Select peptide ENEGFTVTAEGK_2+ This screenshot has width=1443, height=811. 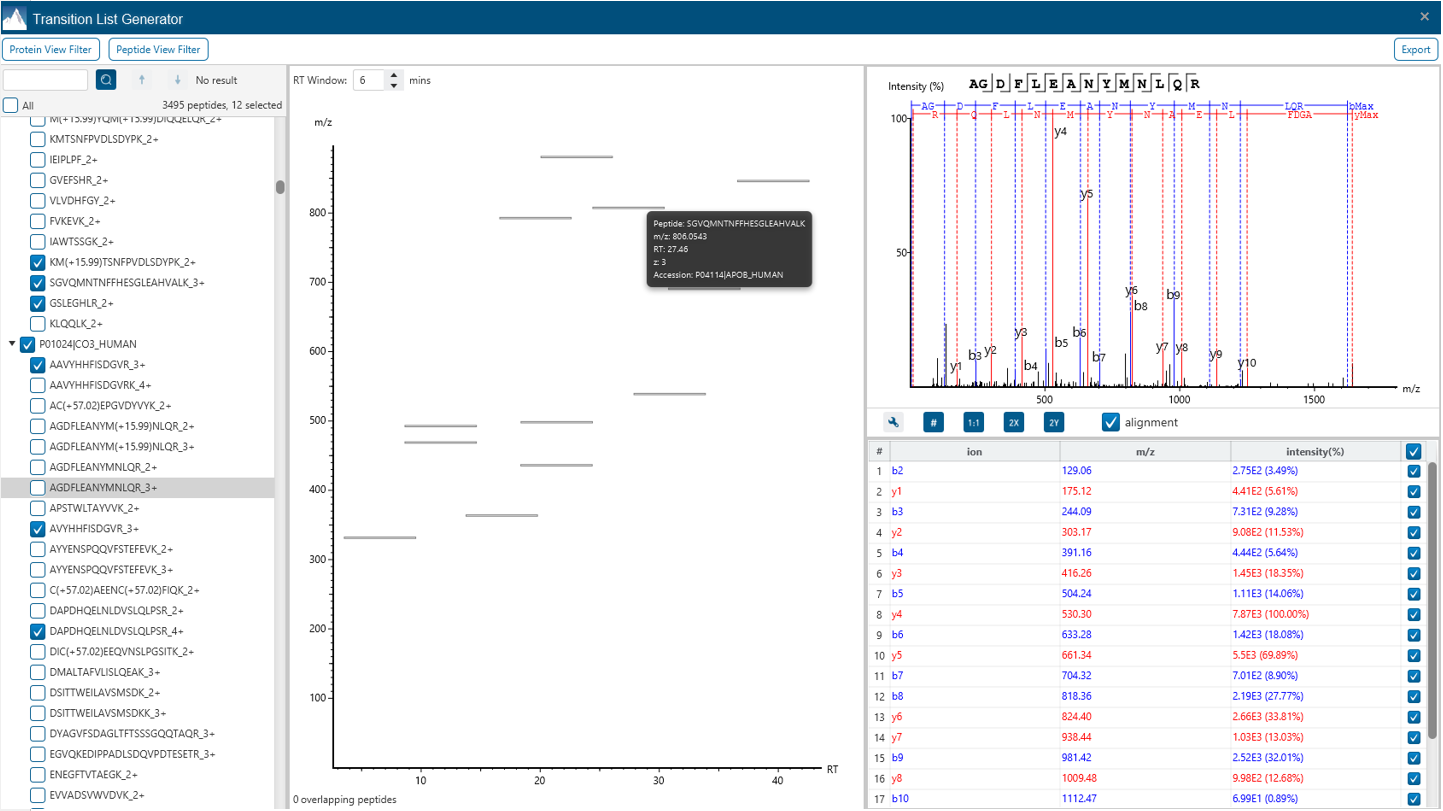click(93, 774)
